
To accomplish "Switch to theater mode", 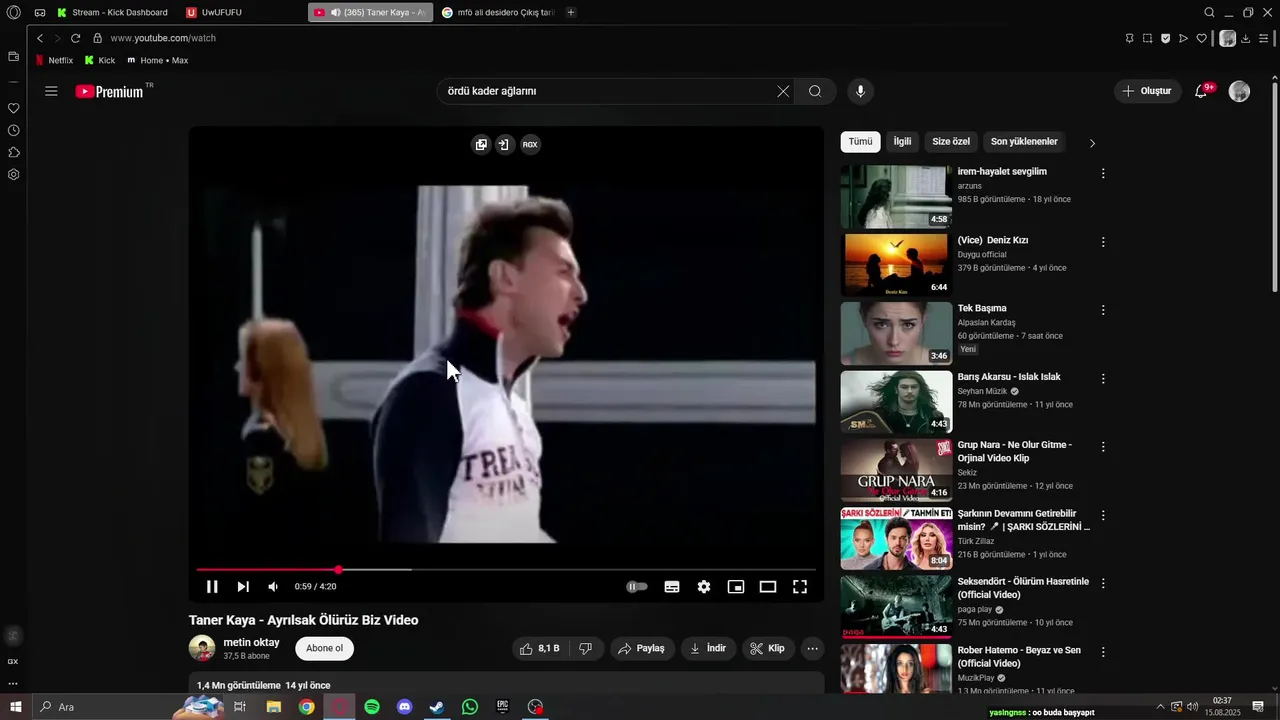I will click(768, 587).
